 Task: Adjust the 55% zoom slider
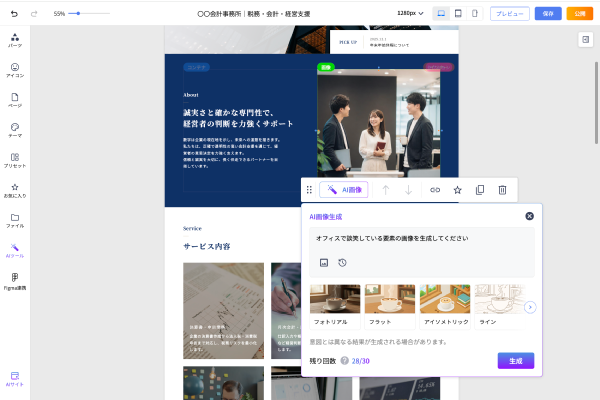(89, 13)
